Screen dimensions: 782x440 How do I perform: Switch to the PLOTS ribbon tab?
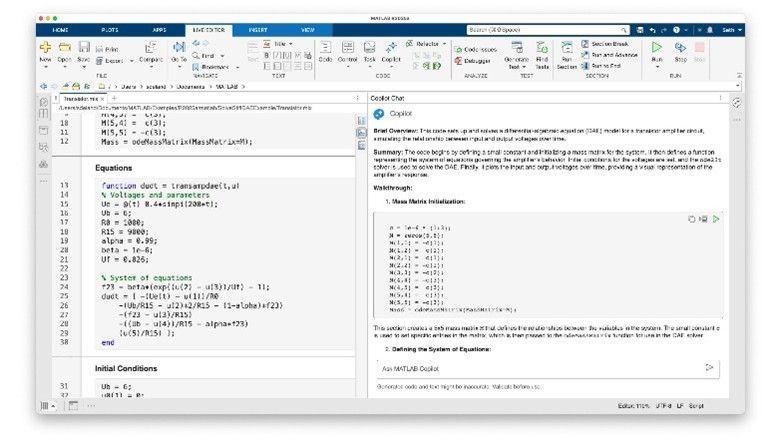[x=110, y=30]
